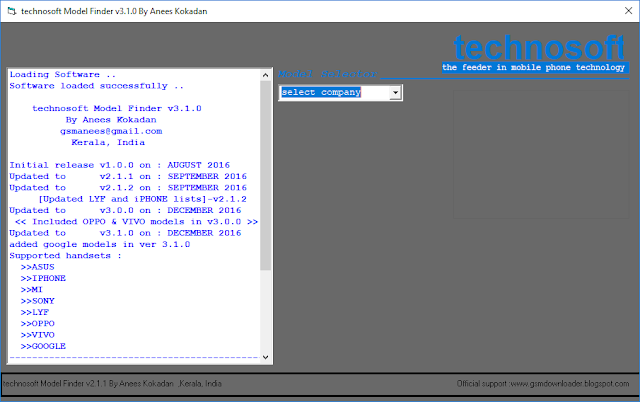Click the empty preview panel under logo

point(541,154)
